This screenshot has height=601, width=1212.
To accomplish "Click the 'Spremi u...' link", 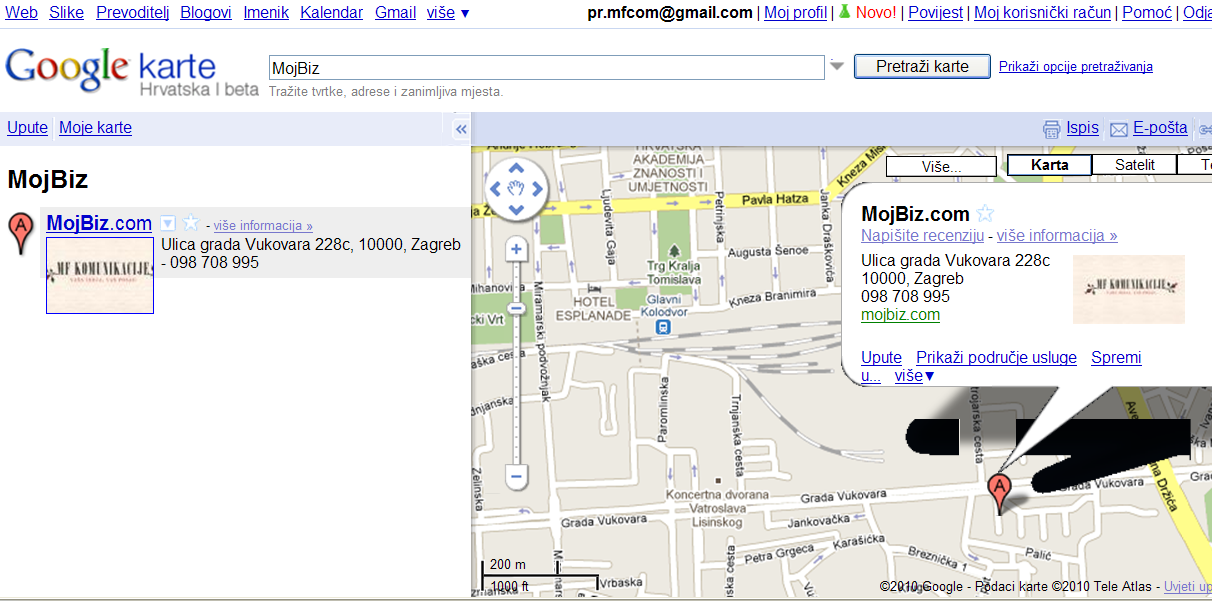I will [1116, 358].
